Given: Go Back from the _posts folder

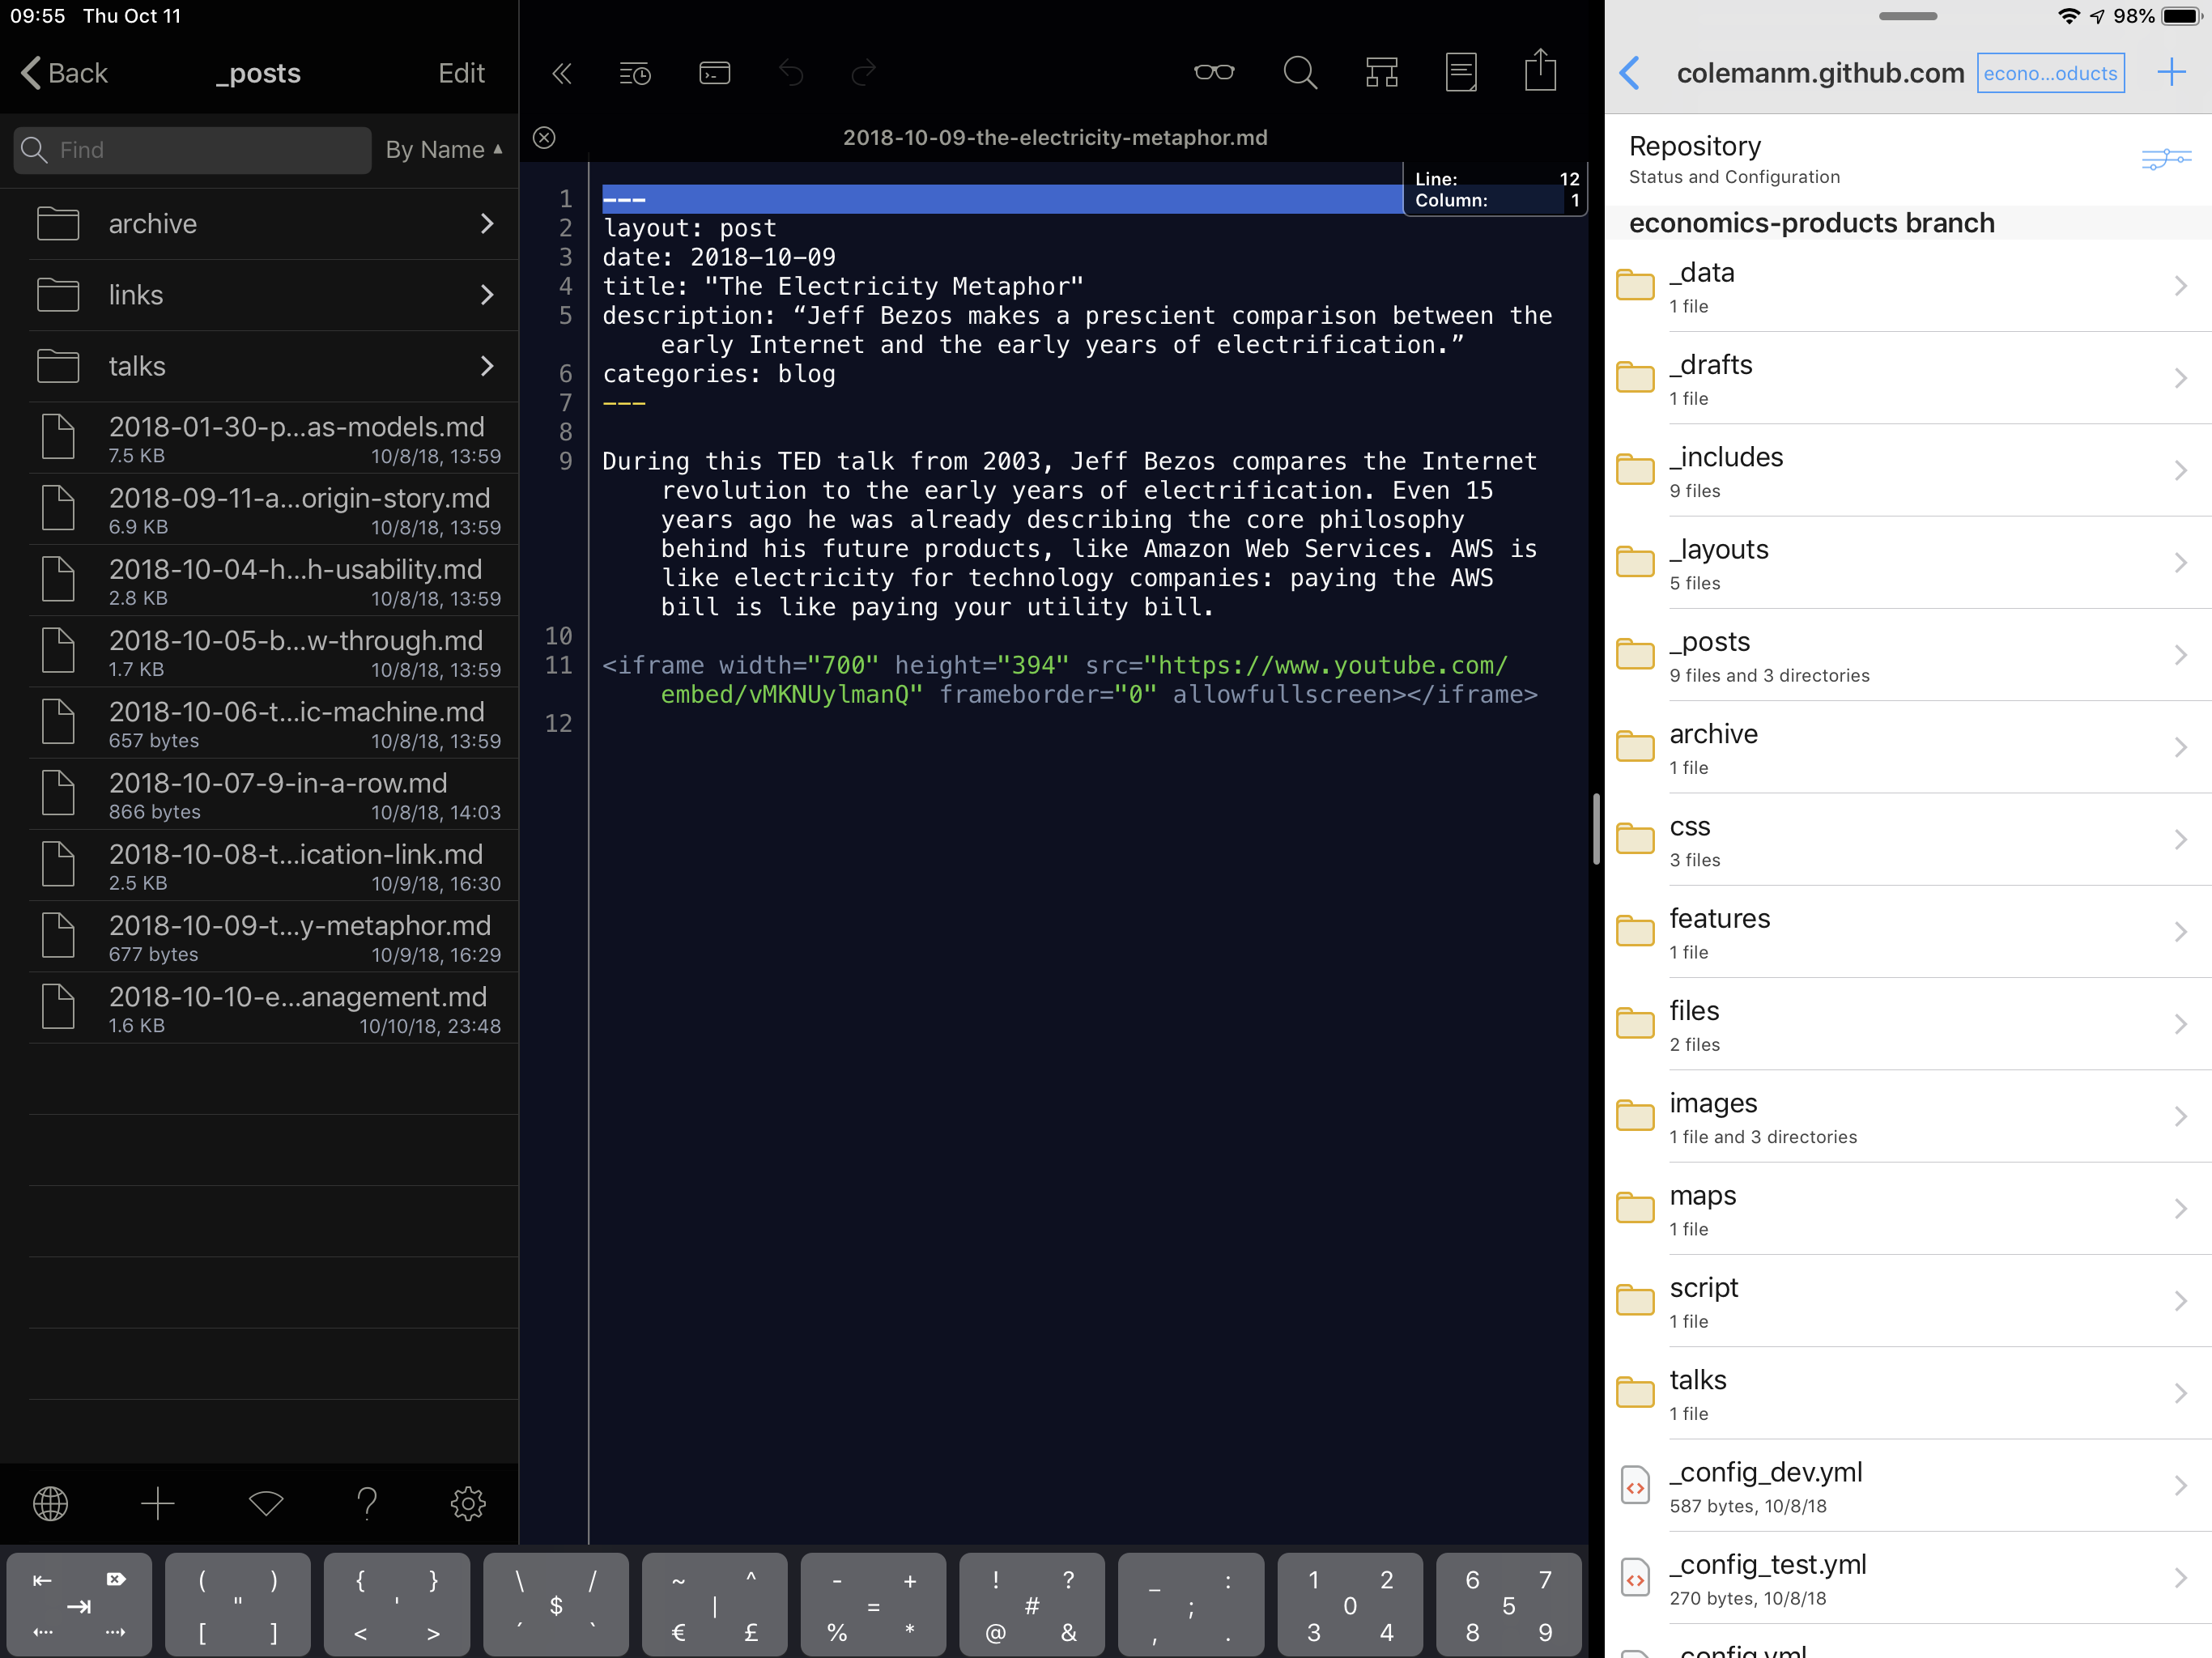Looking at the screenshot, I should coord(65,73).
